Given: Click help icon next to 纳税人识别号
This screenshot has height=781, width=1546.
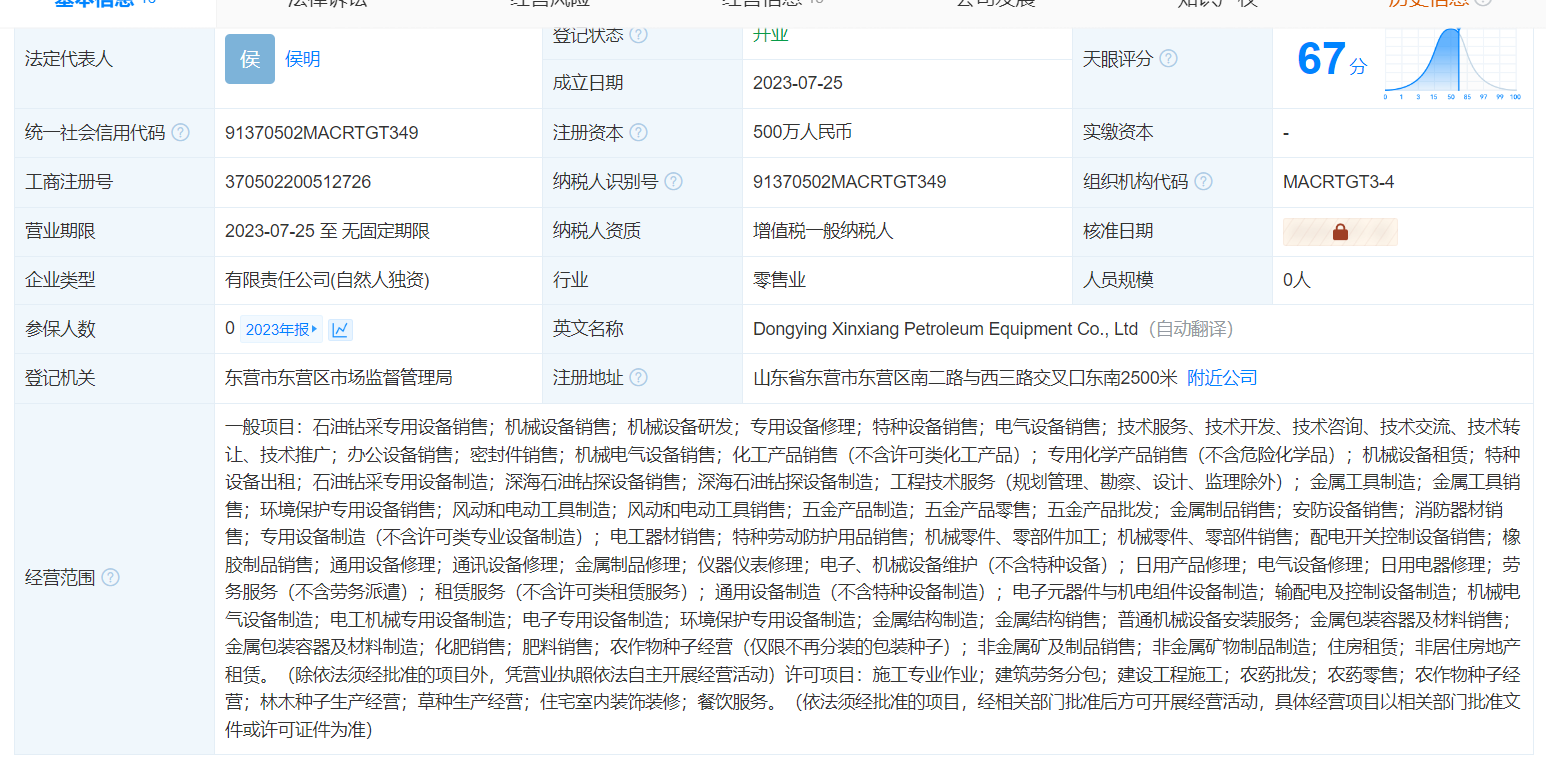Looking at the screenshot, I should click(x=674, y=181).
